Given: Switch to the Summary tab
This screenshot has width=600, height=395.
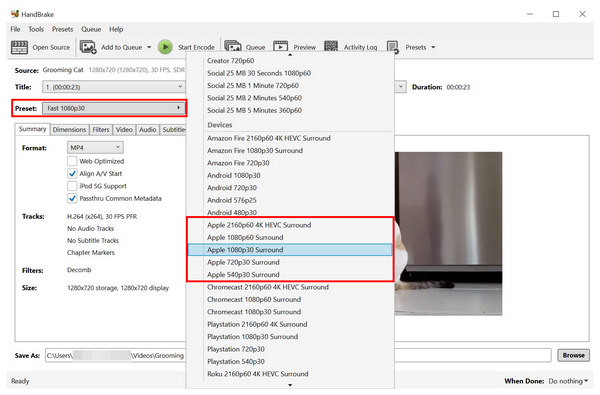Looking at the screenshot, I should tap(33, 129).
